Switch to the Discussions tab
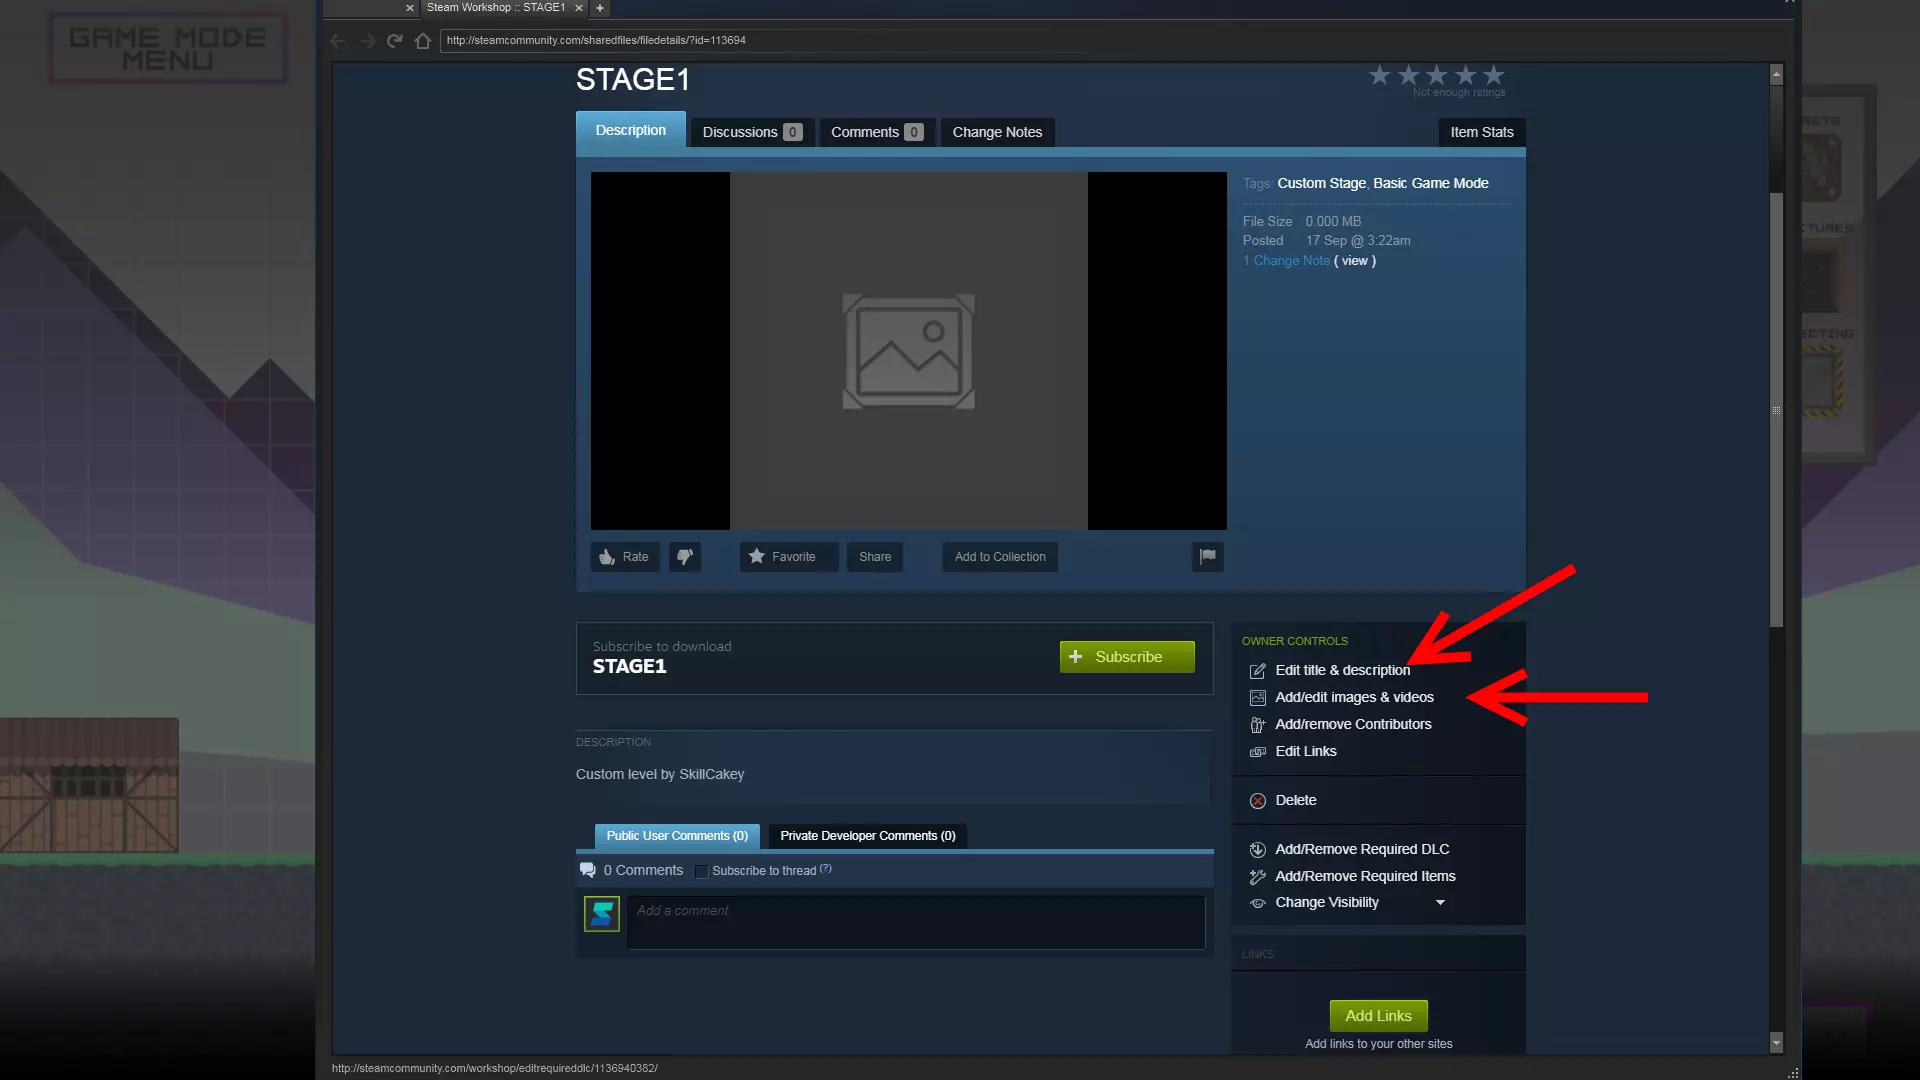 [x=751, y=132]
